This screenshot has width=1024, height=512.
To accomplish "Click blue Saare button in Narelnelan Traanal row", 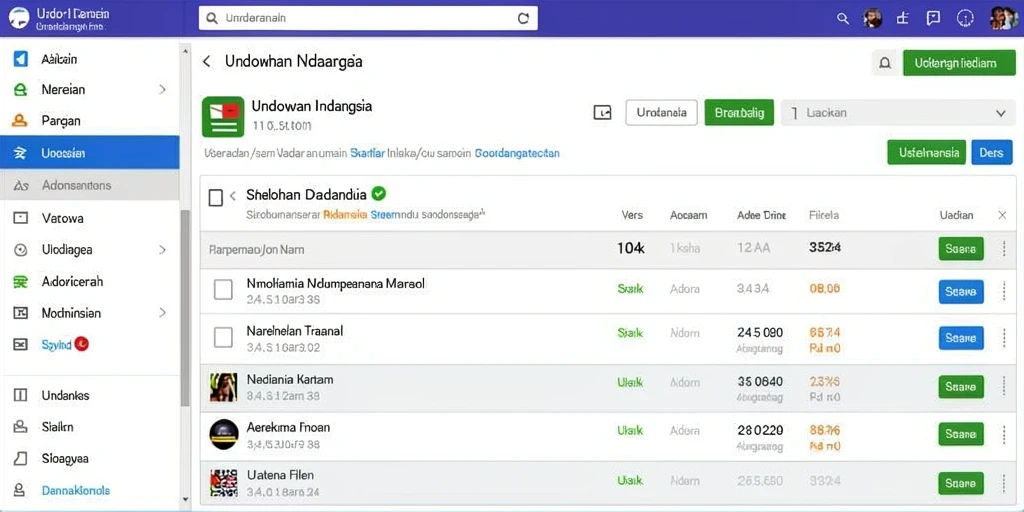I will 961,338.
